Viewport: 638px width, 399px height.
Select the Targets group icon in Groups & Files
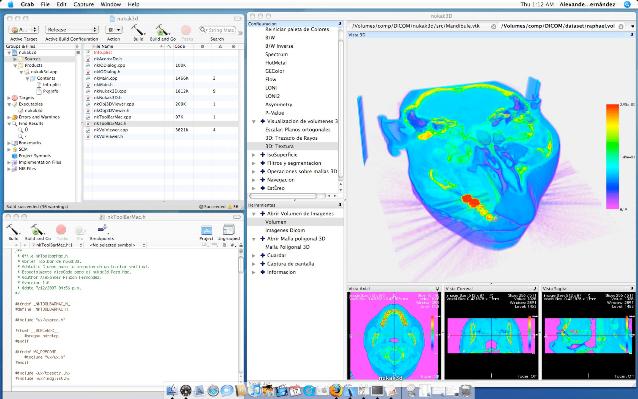[x=15, y=98]
